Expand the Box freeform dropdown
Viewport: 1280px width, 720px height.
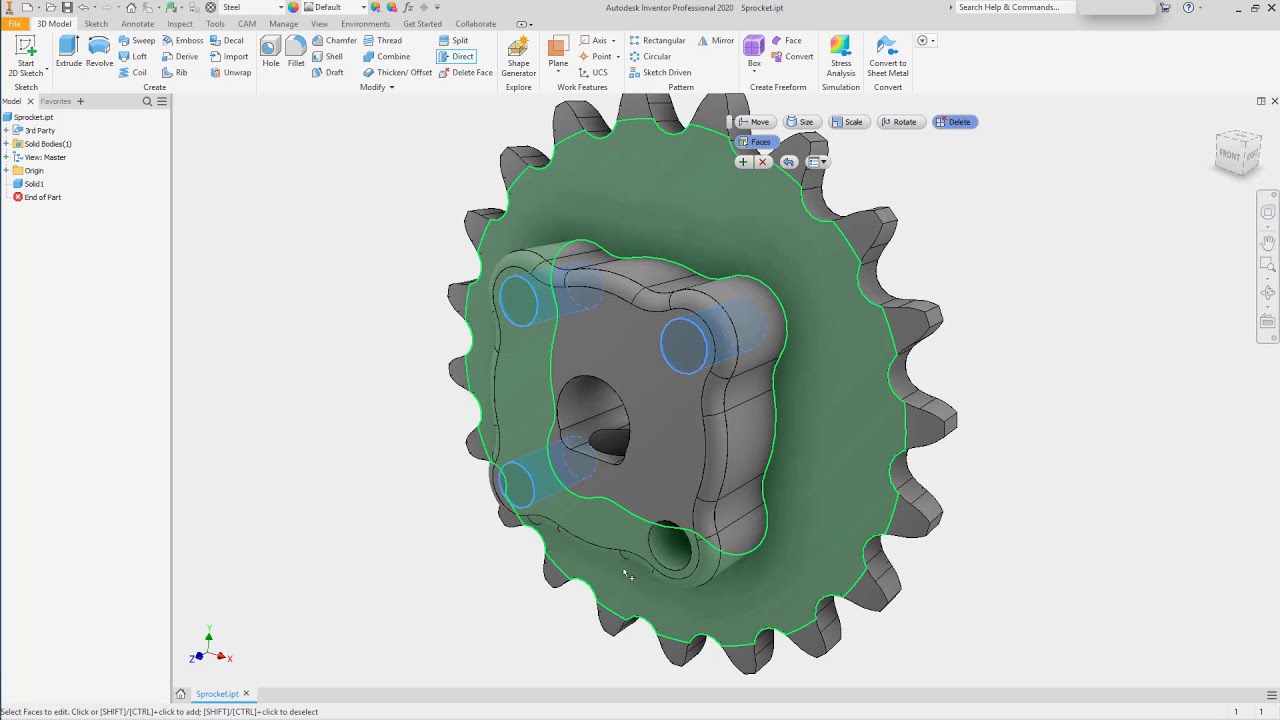(x=754, y=73)
